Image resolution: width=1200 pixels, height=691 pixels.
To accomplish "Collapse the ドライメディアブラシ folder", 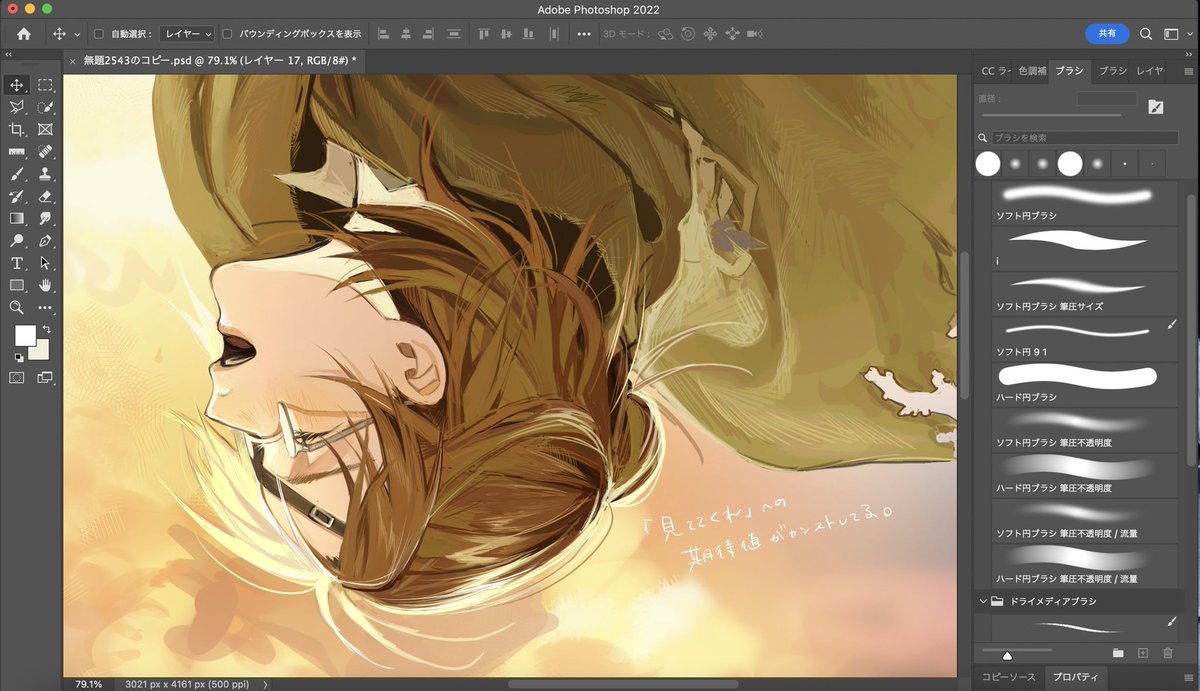I will pyautogui.click(x=982, y=601).
